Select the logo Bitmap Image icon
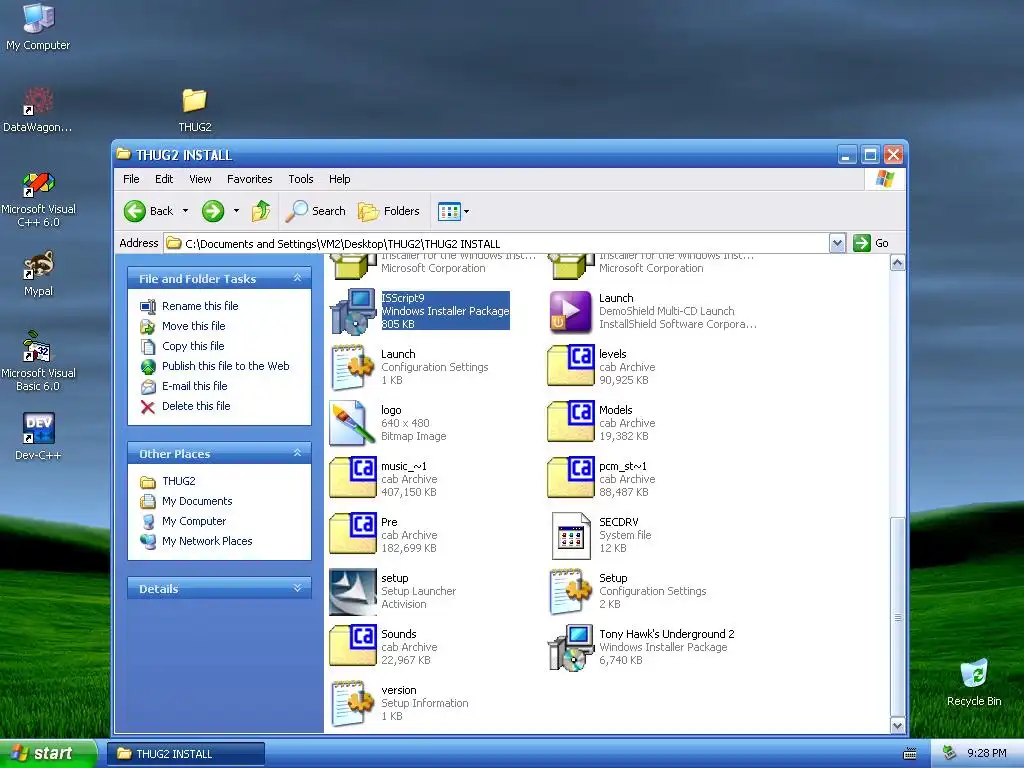 coord(353,423)
